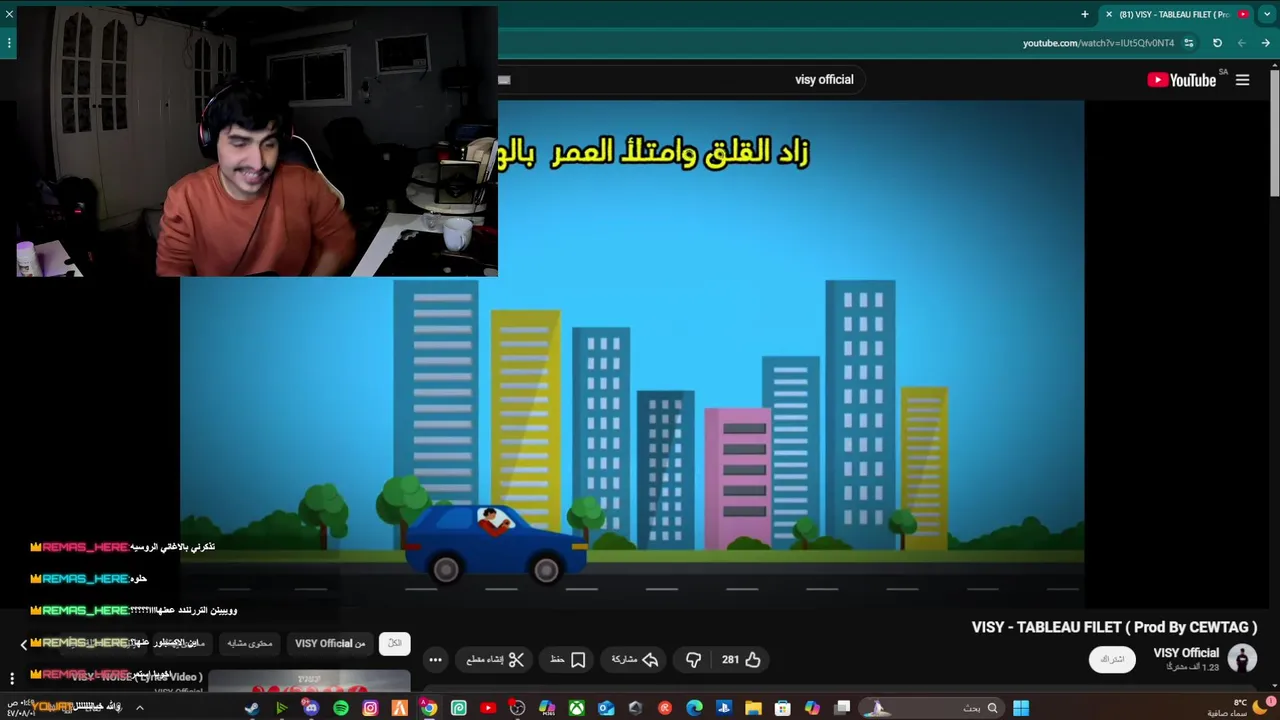Image resolution: width=1280 pixels, height=720 pixels.
Task: Open Microsoft Store from the taskbar
Action: (783, 708)
